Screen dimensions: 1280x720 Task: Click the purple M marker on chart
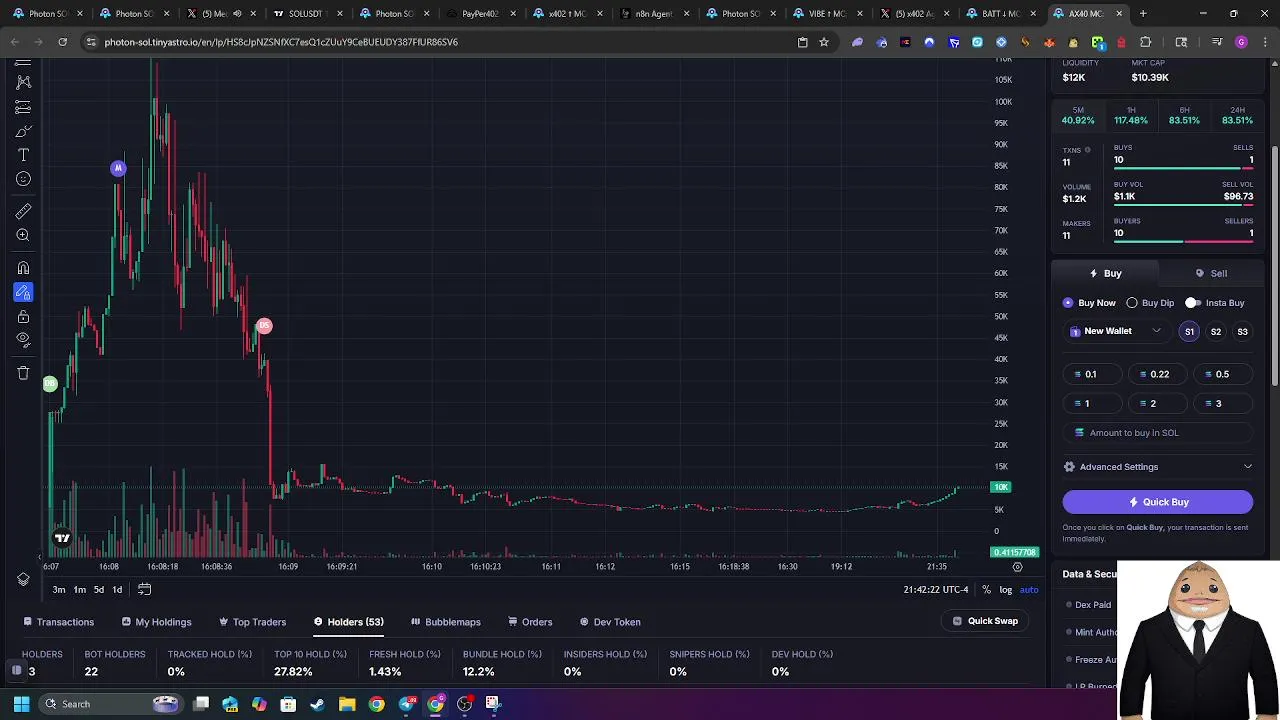point(118,168)
